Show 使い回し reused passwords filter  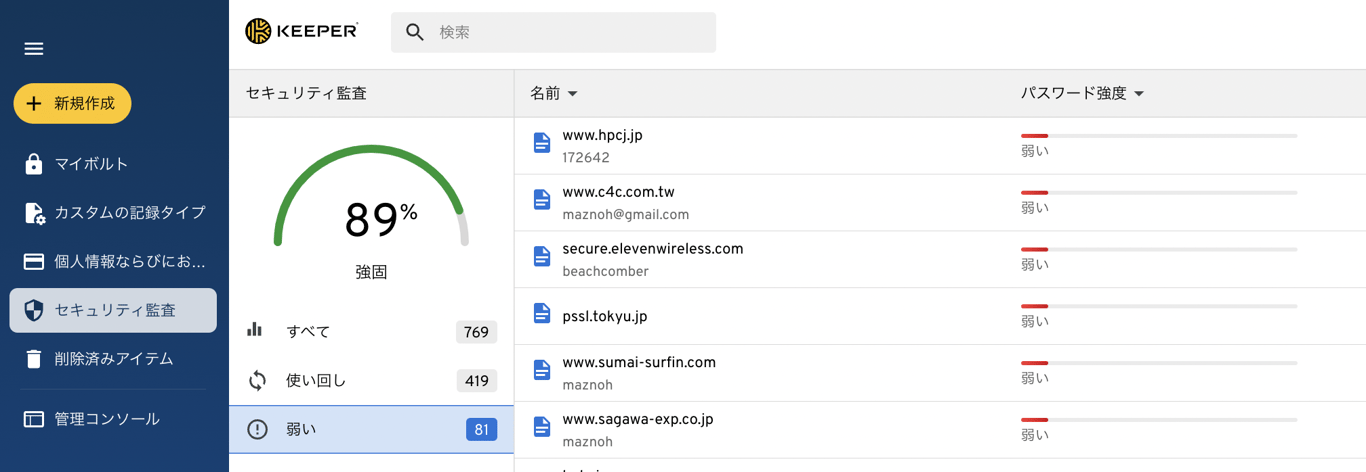coord(371,381)
